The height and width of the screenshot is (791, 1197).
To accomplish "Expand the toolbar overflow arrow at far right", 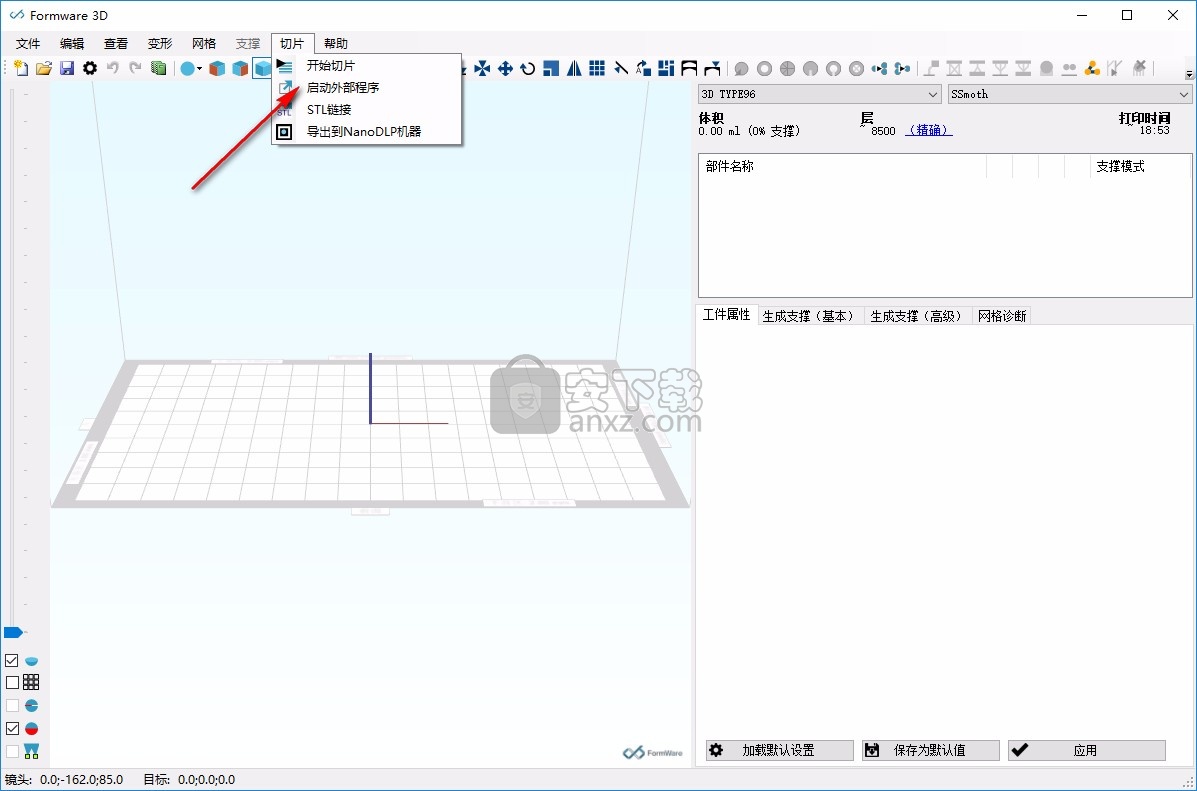I will (1189, 74).
